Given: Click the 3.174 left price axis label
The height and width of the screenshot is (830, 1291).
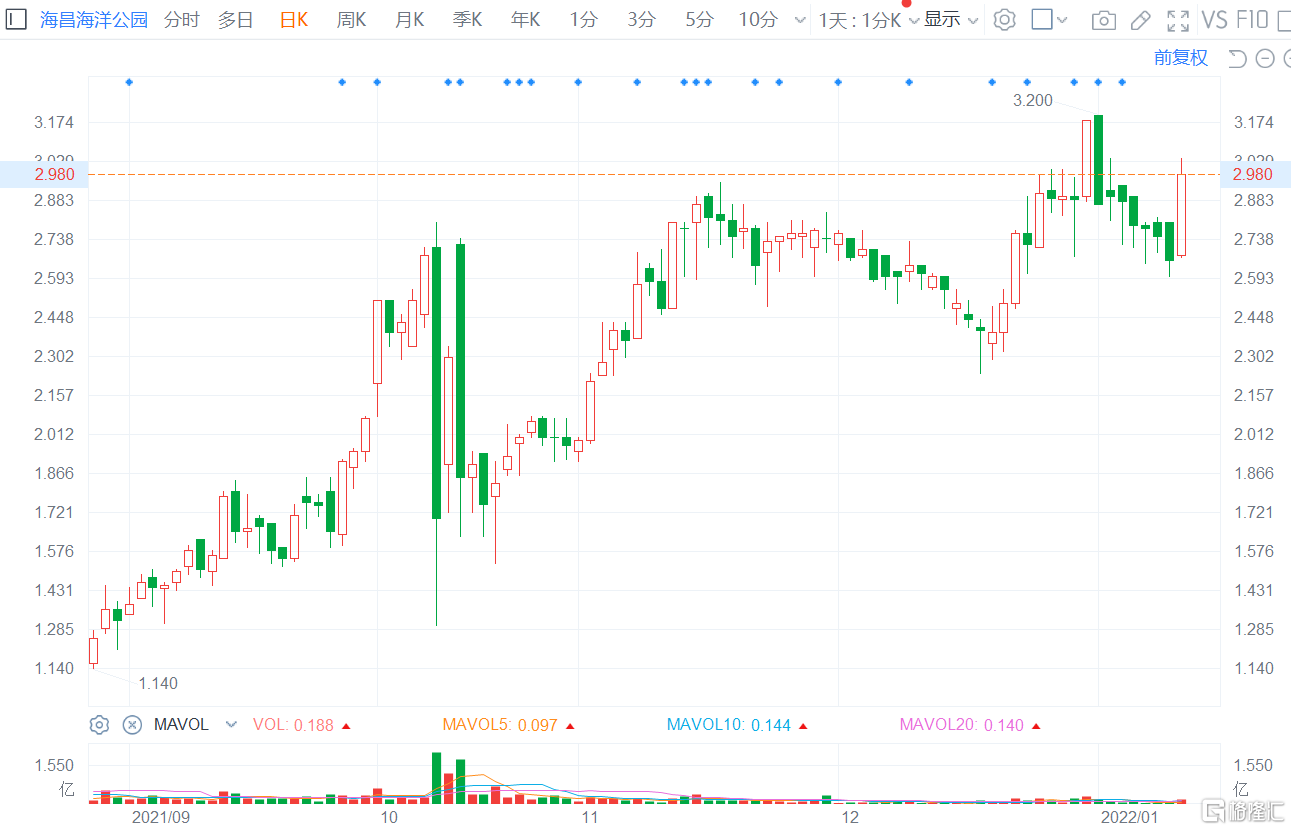Looking at the screenshot, I should point(55,123).
